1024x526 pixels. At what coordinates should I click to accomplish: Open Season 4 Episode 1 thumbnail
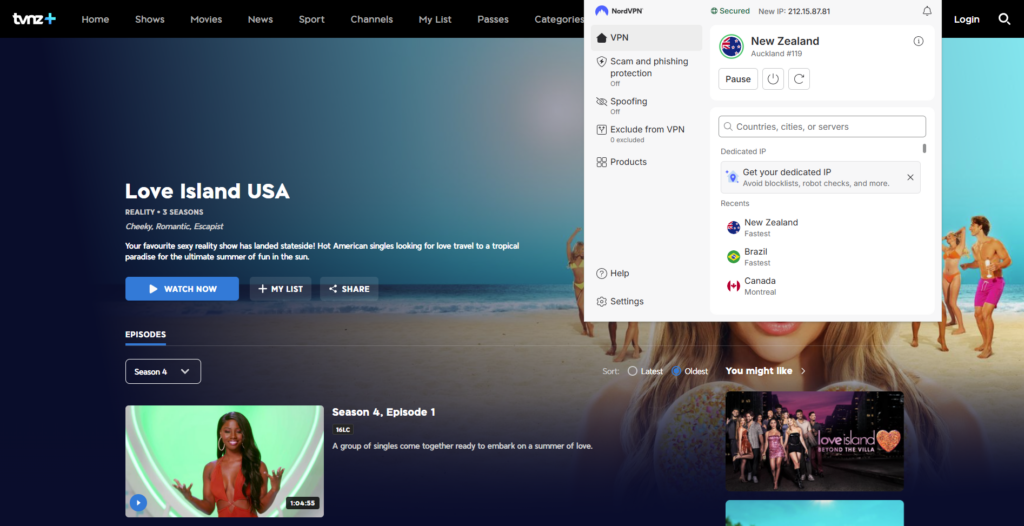click(225, 461)
